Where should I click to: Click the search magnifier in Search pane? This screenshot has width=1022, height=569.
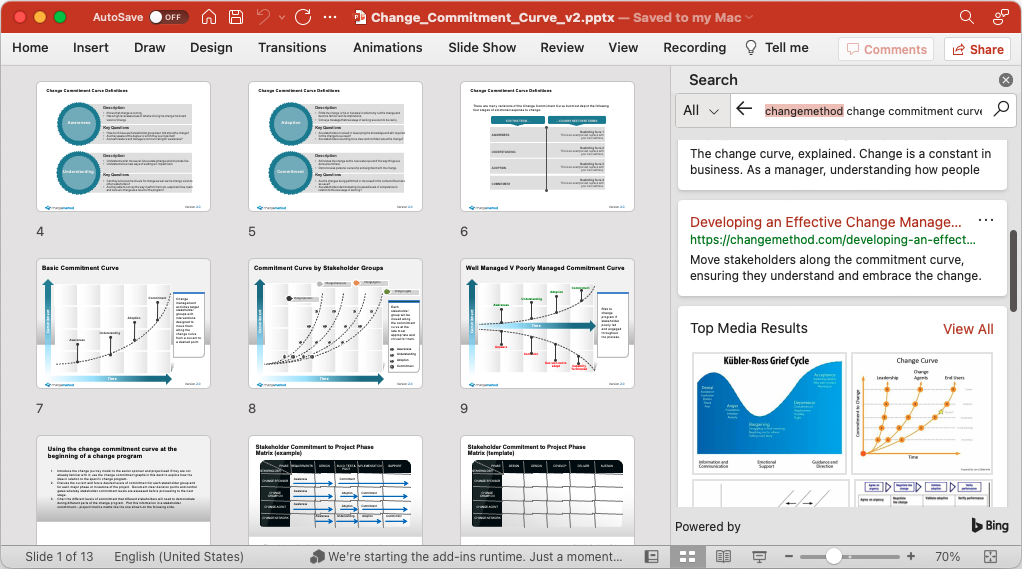click(x=1001, y=110)
